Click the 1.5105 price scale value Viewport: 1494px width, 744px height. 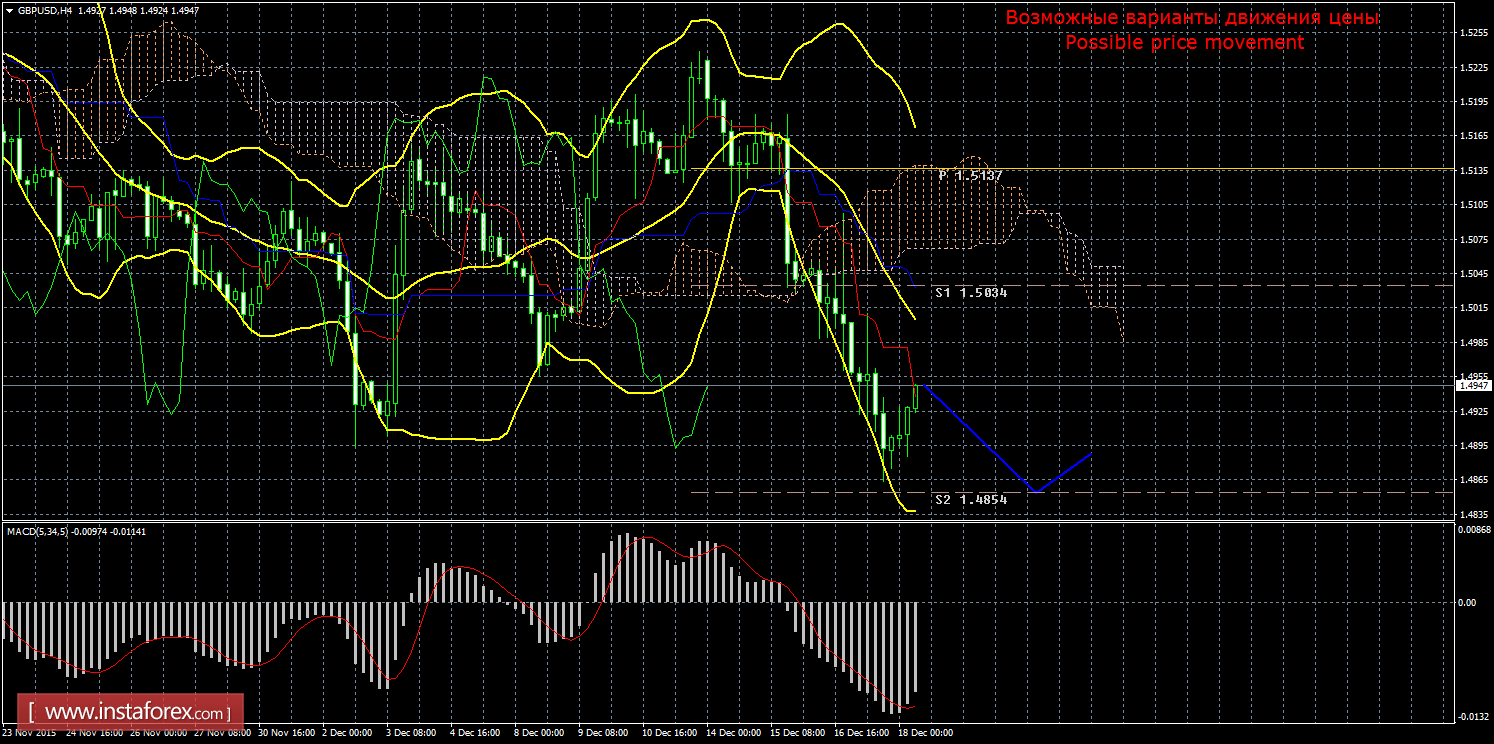pos(1472,205)
